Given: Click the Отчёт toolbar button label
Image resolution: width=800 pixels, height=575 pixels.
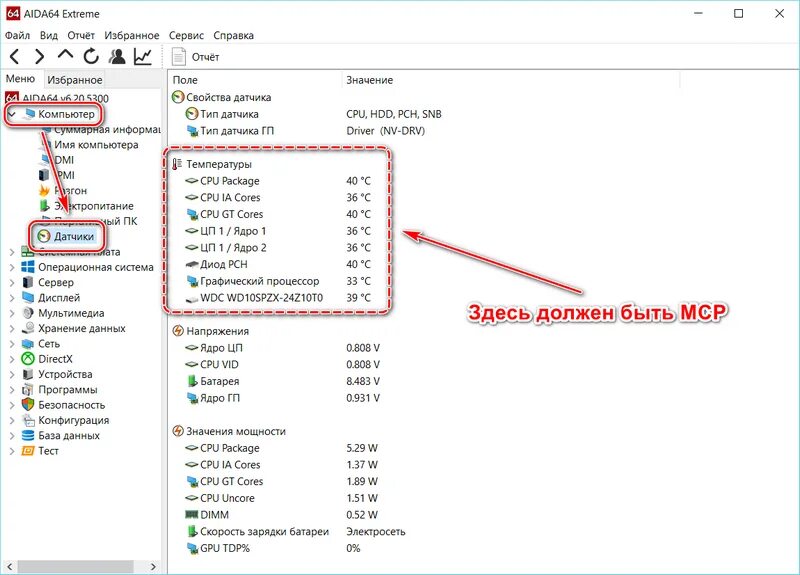Looking at the screenshot, I should click(x=206, y=57).
